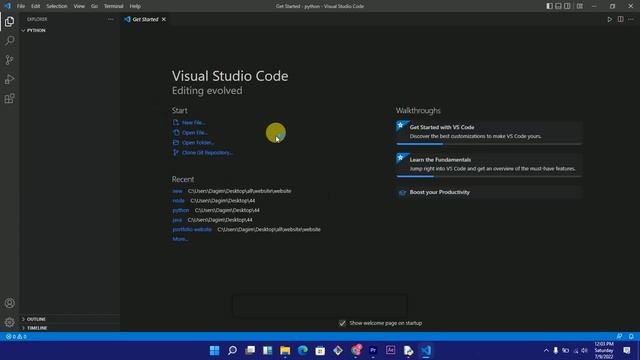The image size is (640, 360).
Task: Open the File menu
Action: (21, 6)
